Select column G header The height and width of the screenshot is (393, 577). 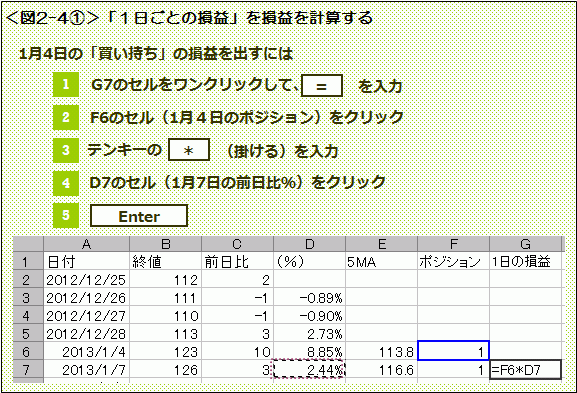(x=525, y=244)
